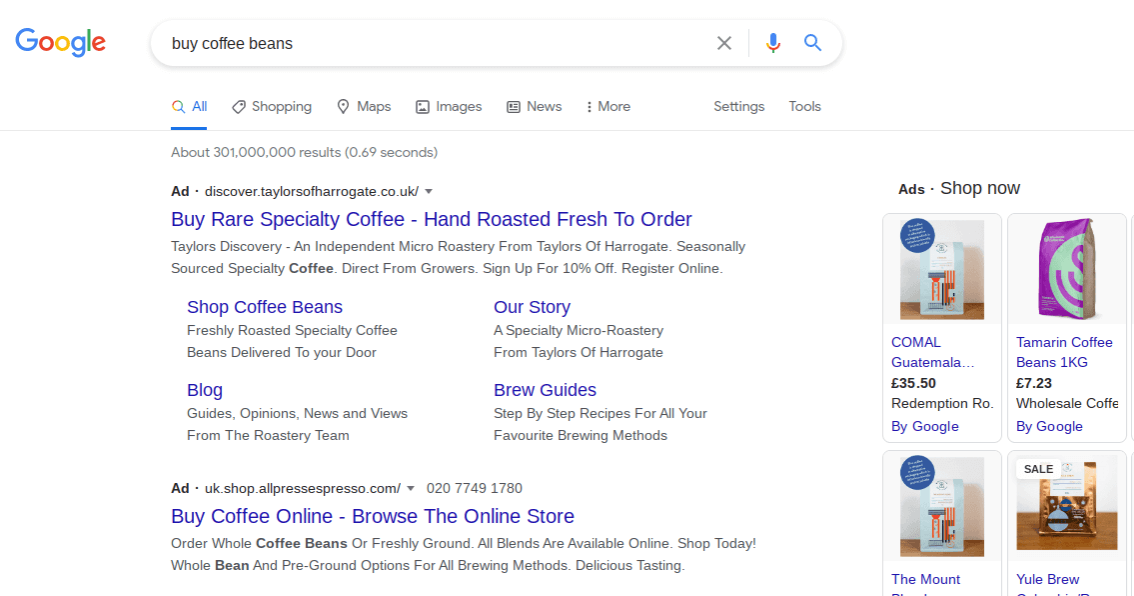Open the Blog sitelink
This screenshot has height=596, width=1134.
[205, 390]
